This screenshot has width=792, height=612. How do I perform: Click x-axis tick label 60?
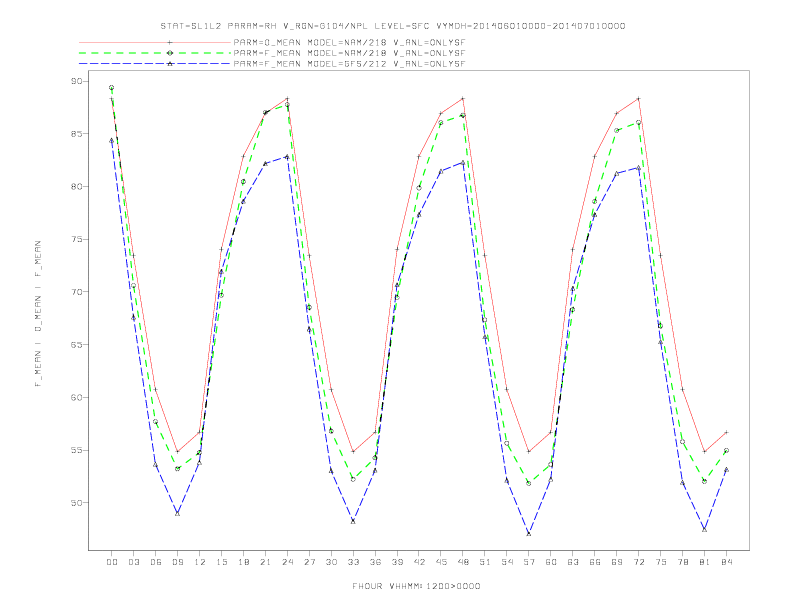[x=551, y=562]
